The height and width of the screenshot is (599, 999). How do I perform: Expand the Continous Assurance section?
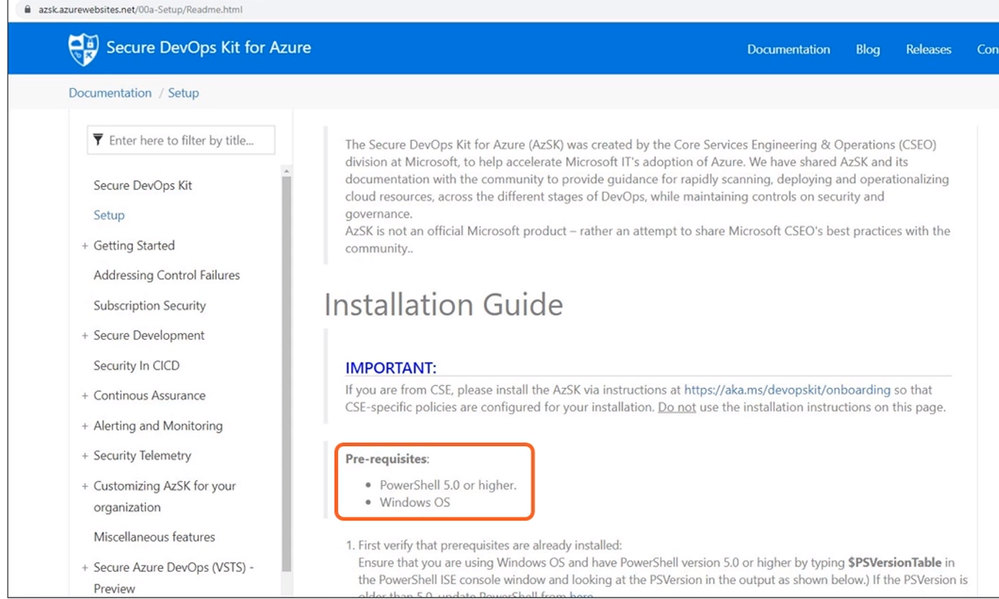pyautogui.click(x=84, y=396)
